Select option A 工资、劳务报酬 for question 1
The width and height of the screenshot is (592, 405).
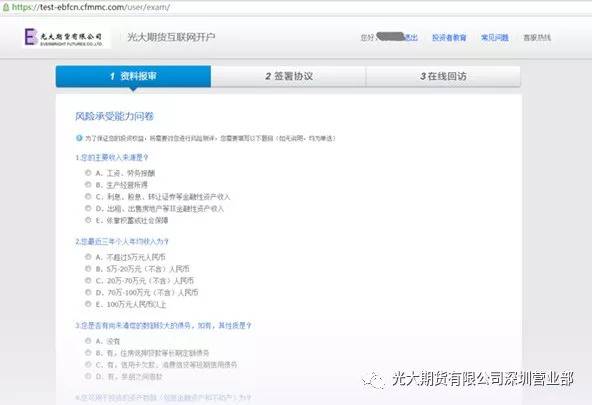pos(88,172)
